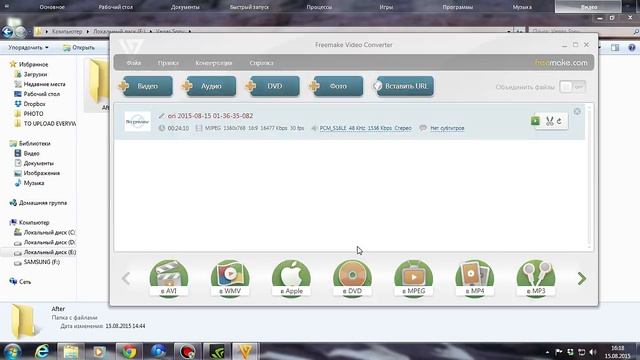
Task: Click the file title ori 2015-08-15 01-36-35-082
Action: click(x=210, y=116)
